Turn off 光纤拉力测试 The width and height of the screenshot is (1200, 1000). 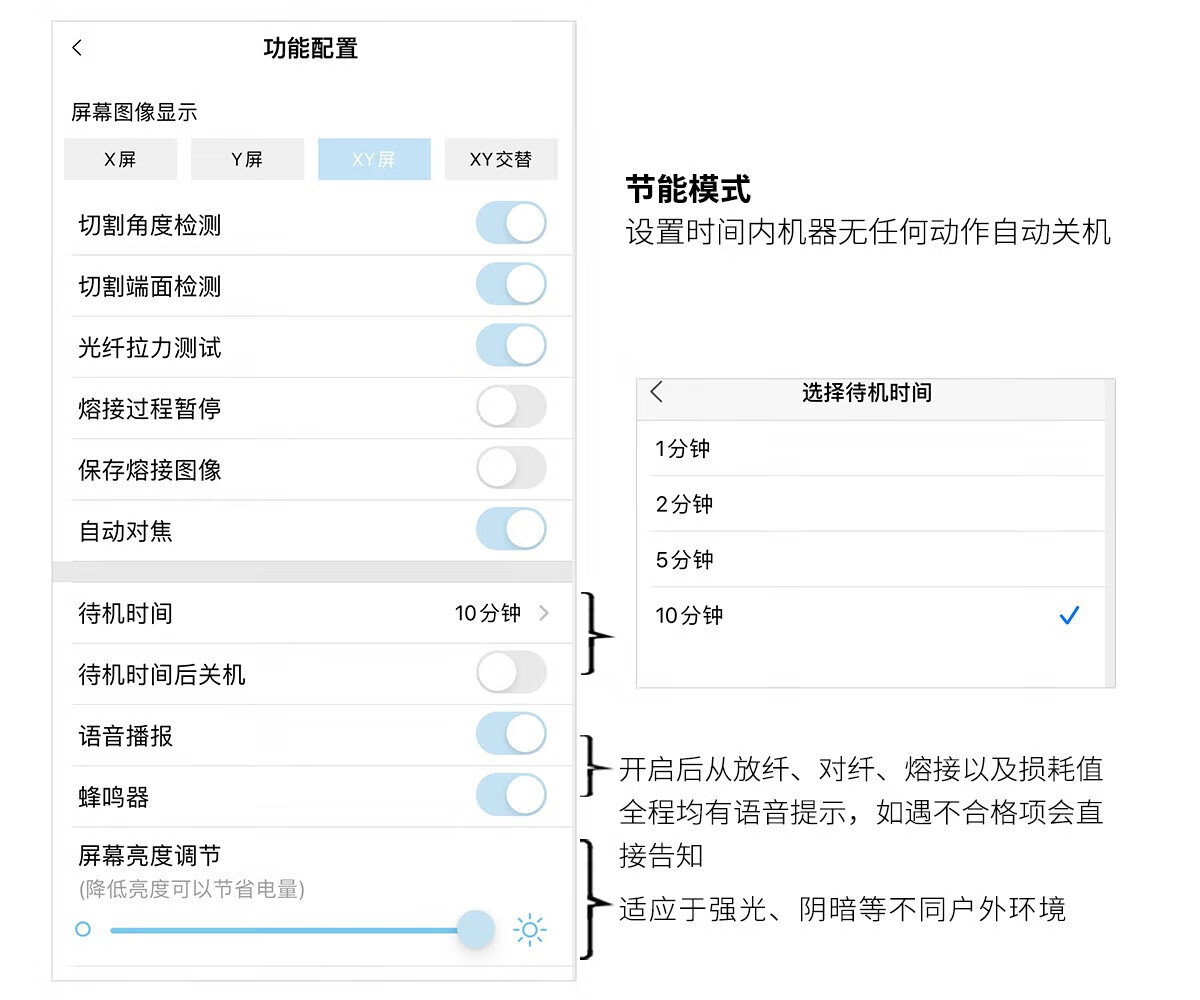click(x=511, y=346)
